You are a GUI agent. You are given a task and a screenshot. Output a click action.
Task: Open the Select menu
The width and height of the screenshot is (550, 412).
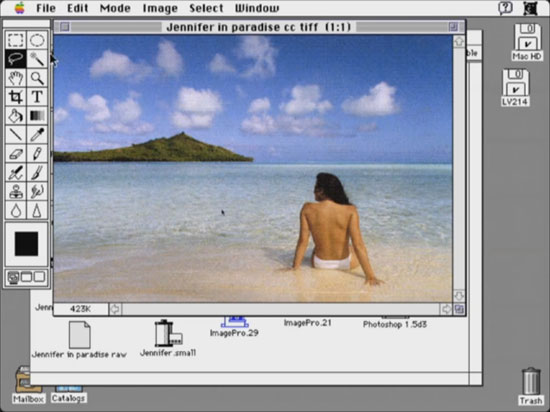206,8
